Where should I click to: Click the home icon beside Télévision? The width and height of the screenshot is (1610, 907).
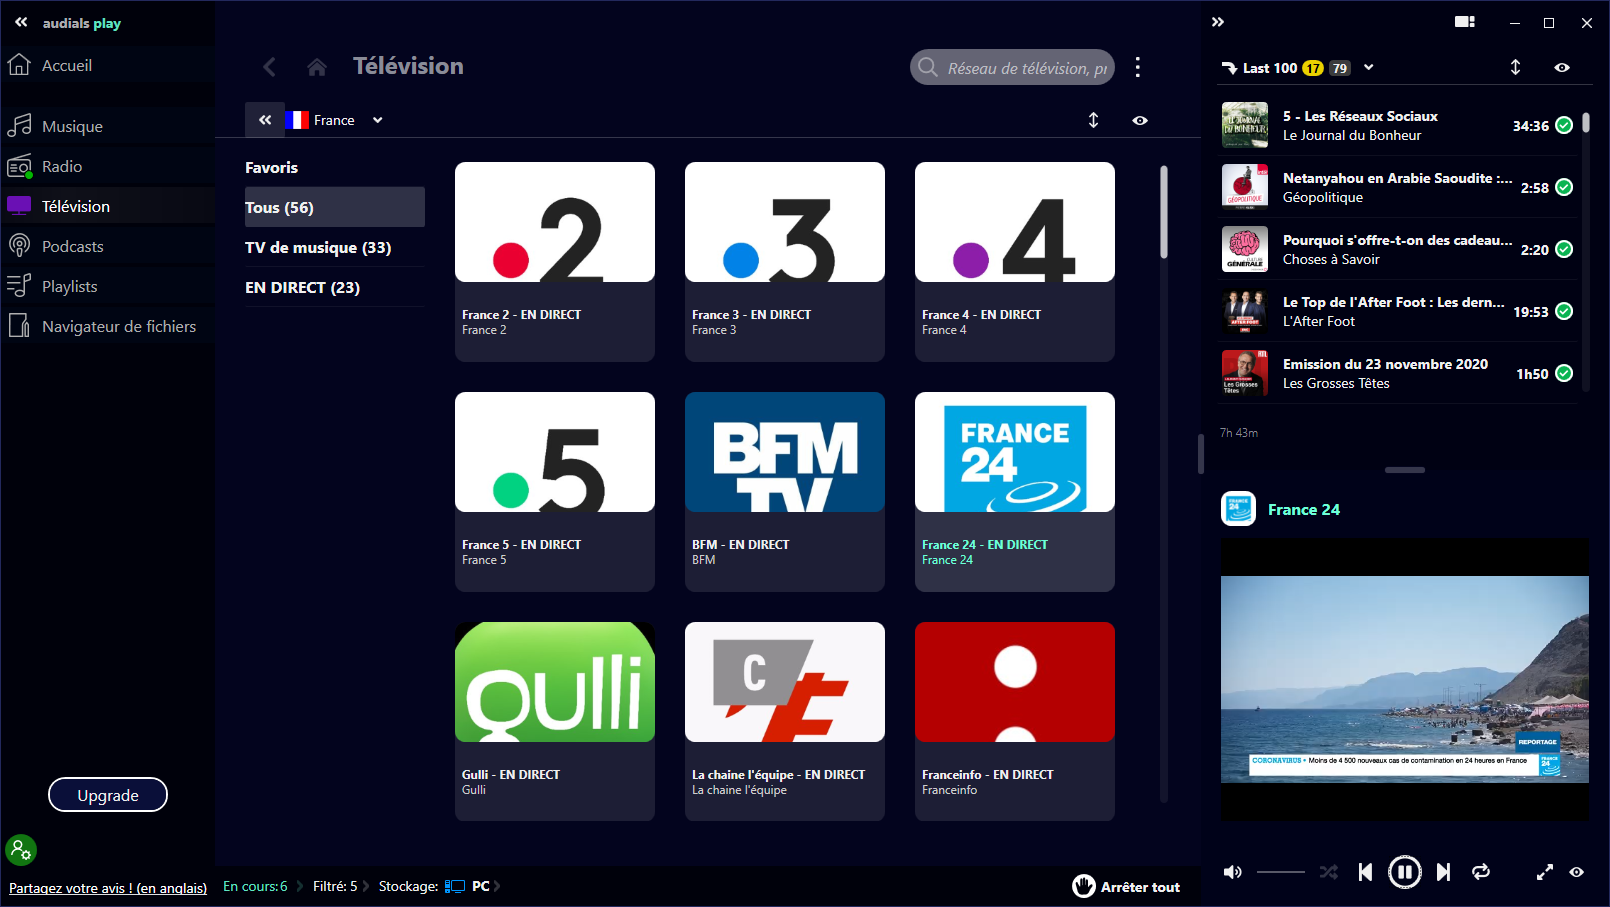click(x=317, y=67)
